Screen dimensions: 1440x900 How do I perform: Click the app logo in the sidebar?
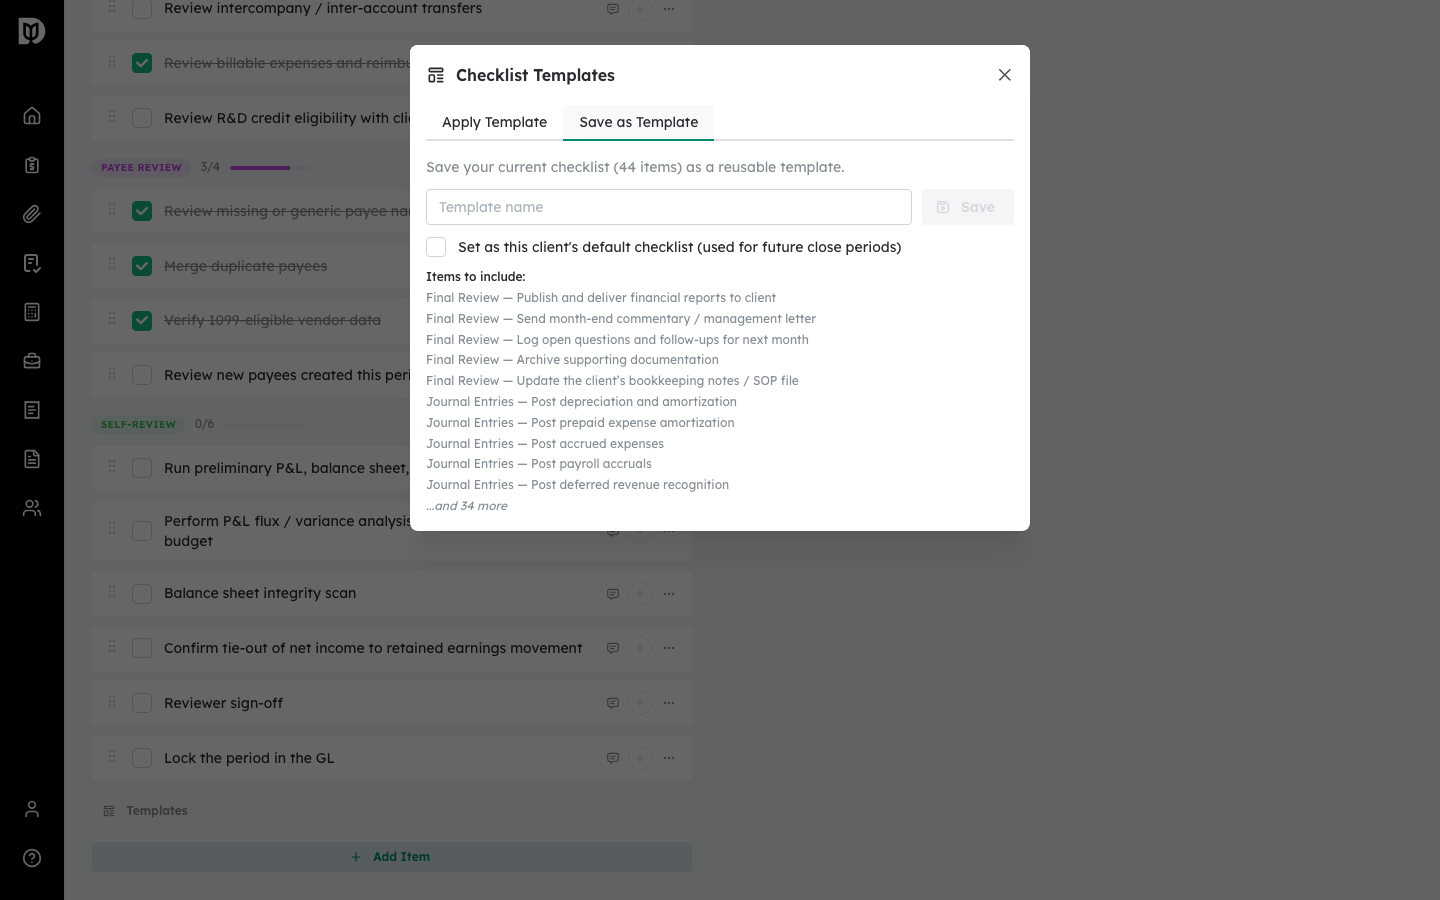click(32, 32)
